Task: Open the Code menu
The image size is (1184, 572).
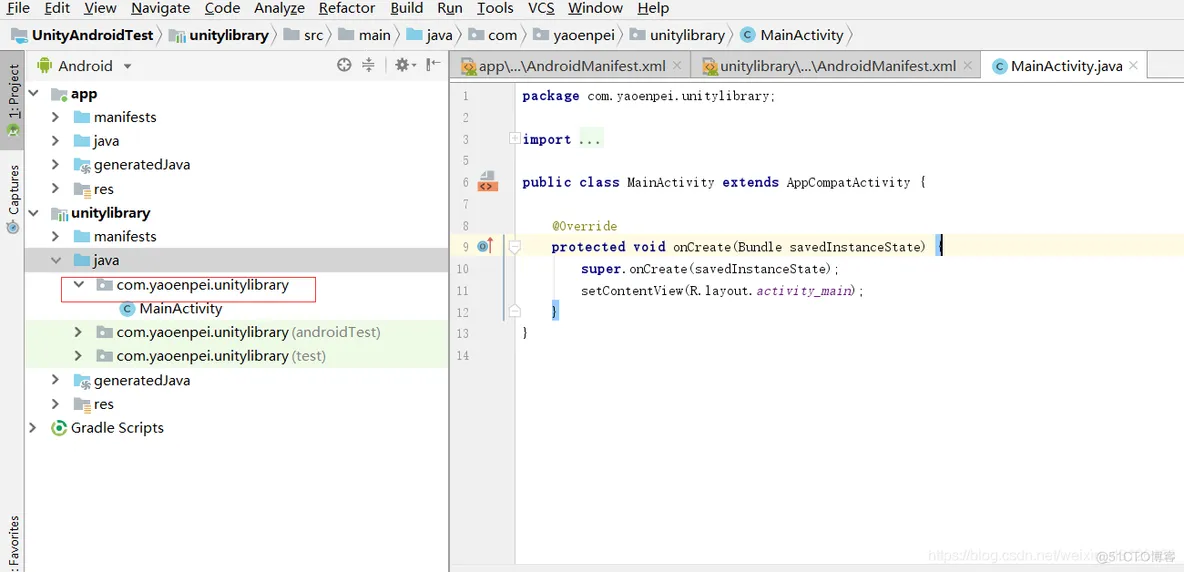Action: click(x=223, y=8)
